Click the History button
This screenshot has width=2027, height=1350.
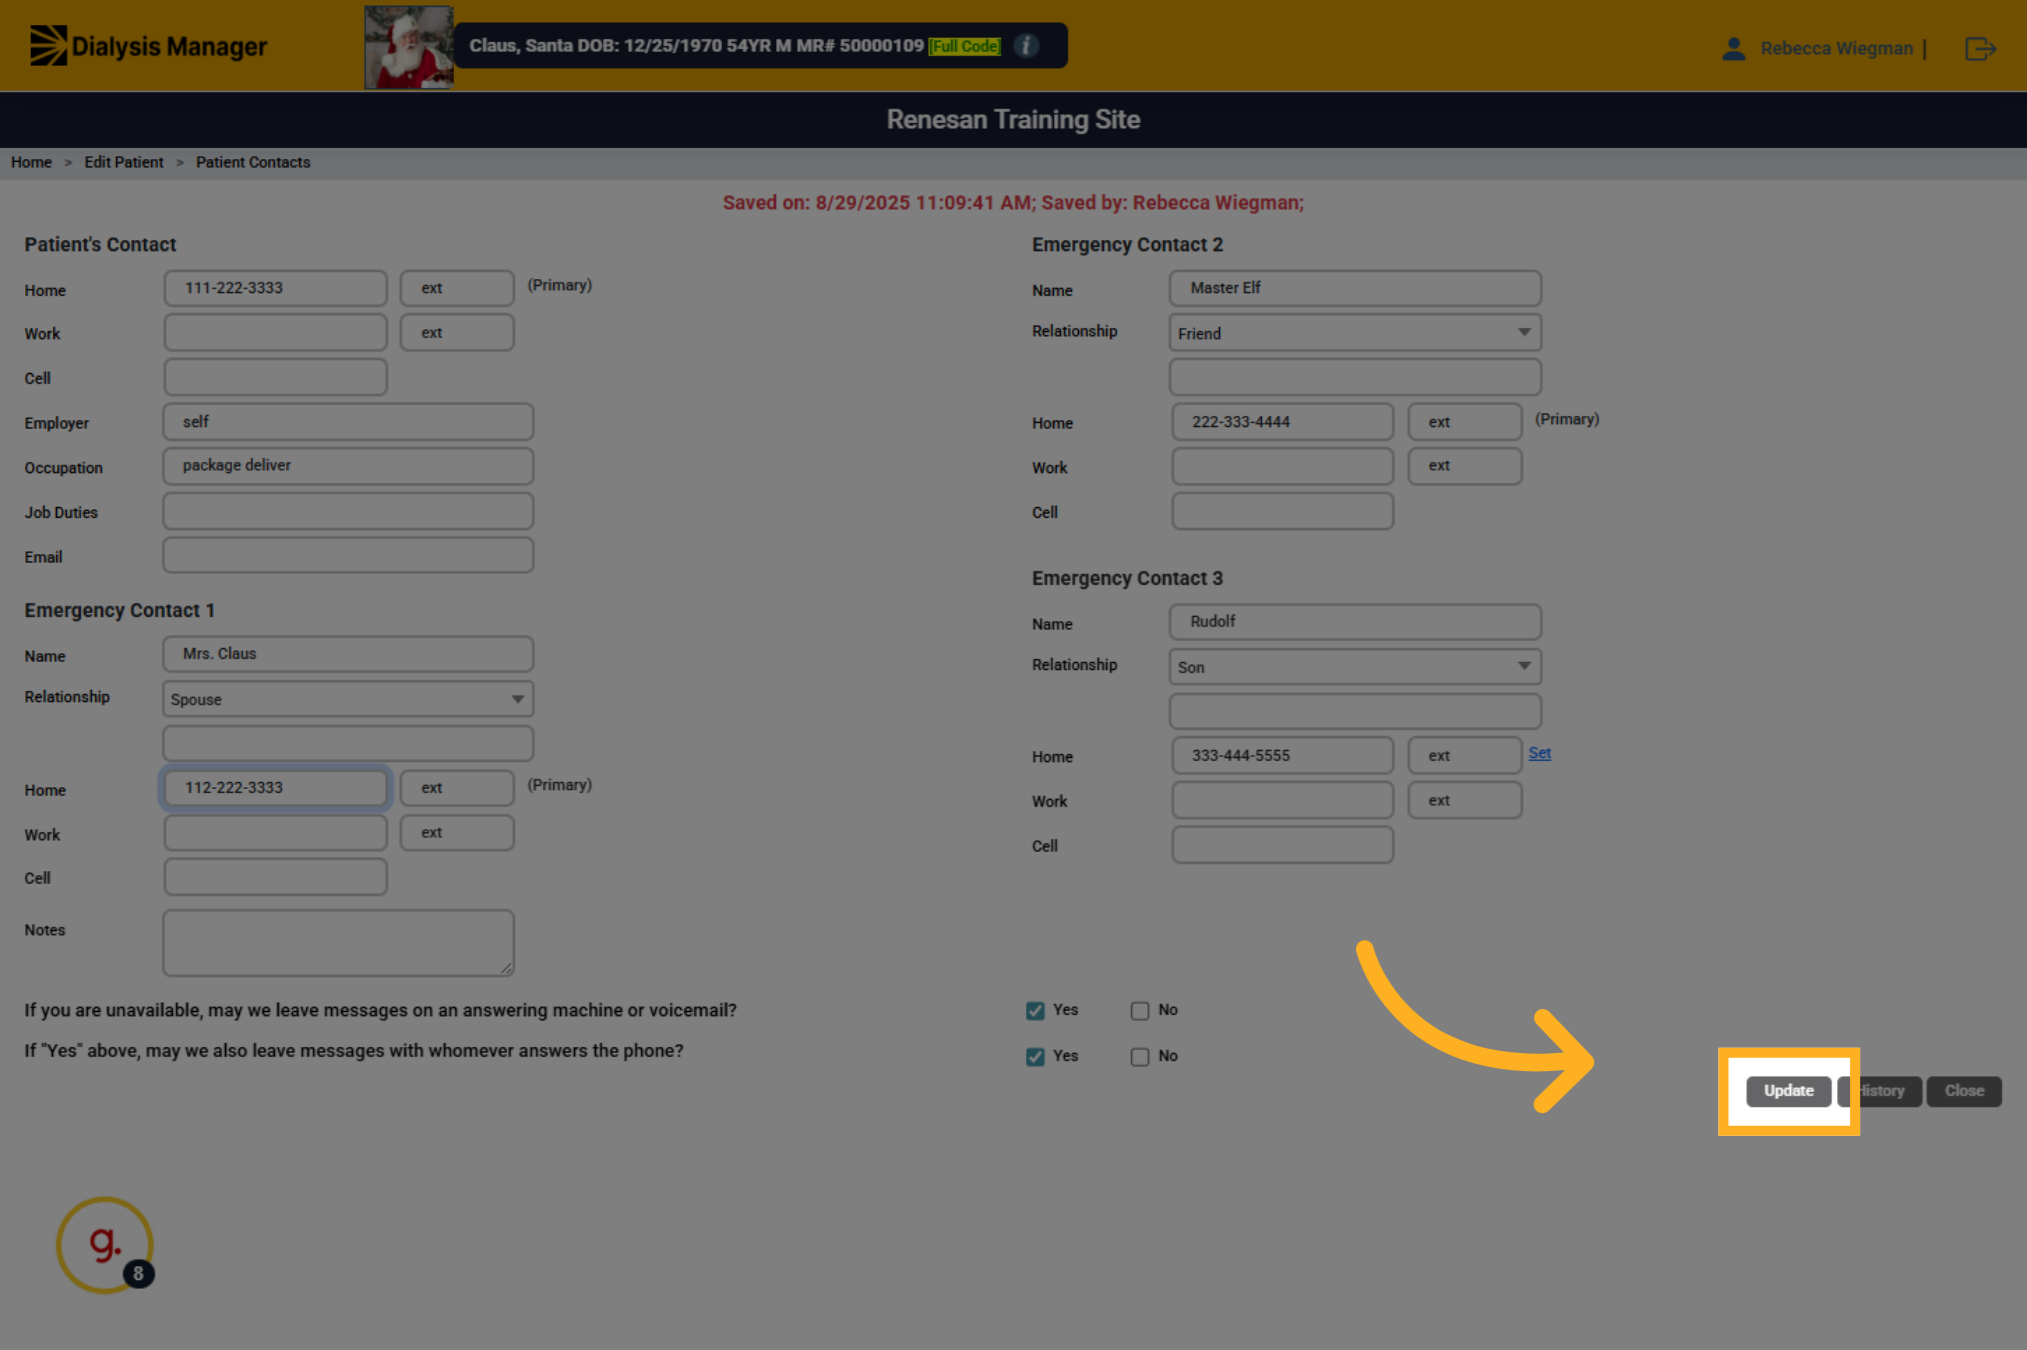1880,1091
